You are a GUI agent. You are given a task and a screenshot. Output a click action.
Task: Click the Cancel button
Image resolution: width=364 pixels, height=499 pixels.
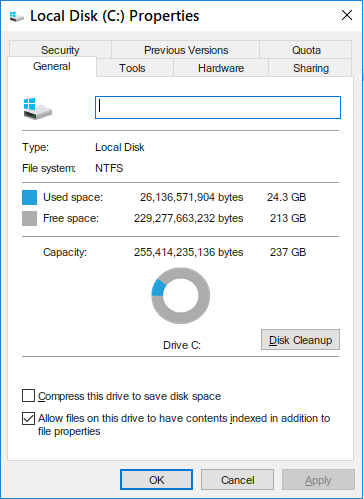pos(237,480)
